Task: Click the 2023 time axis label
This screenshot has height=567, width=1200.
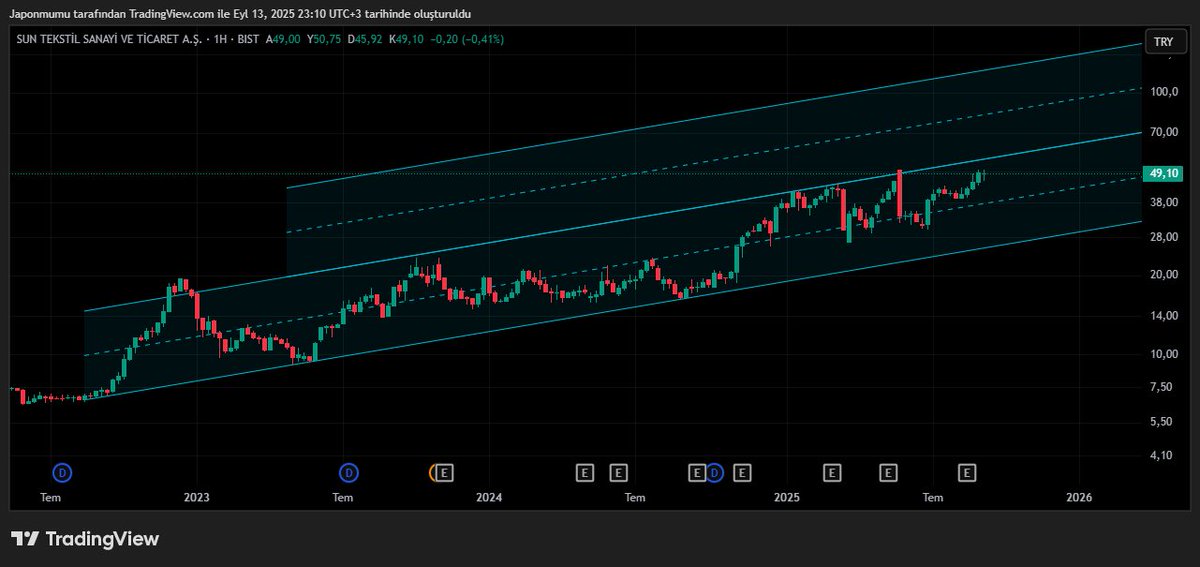Action: [196, 497]
